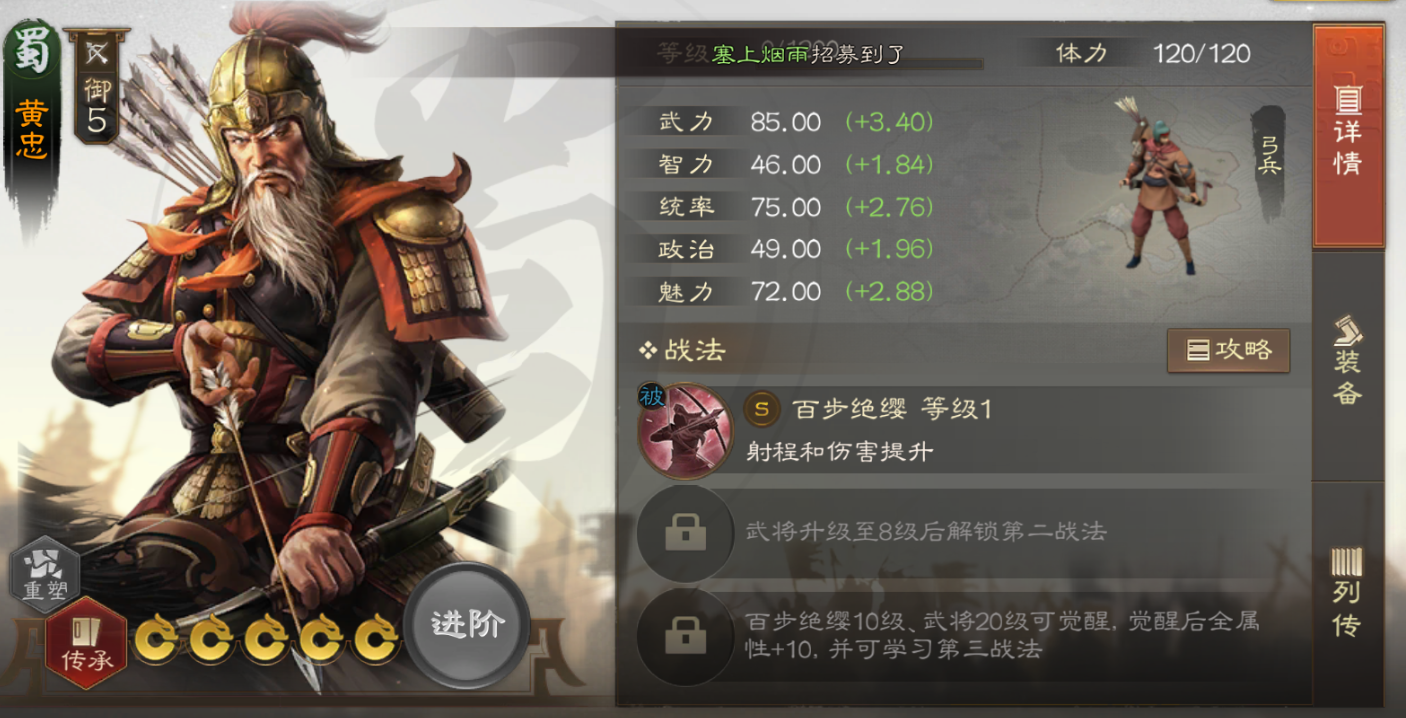Click the 魅力 72.00 attribute row
Screen dimensions: 1406x718
[795, 291]
